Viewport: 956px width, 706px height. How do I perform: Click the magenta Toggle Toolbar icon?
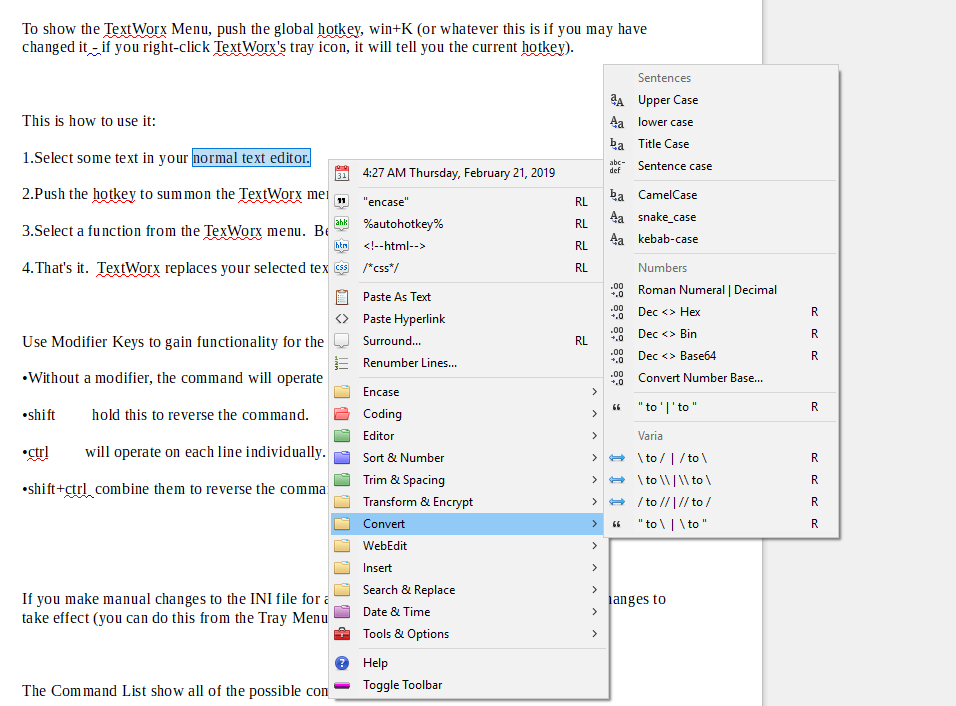coord(342,685)
